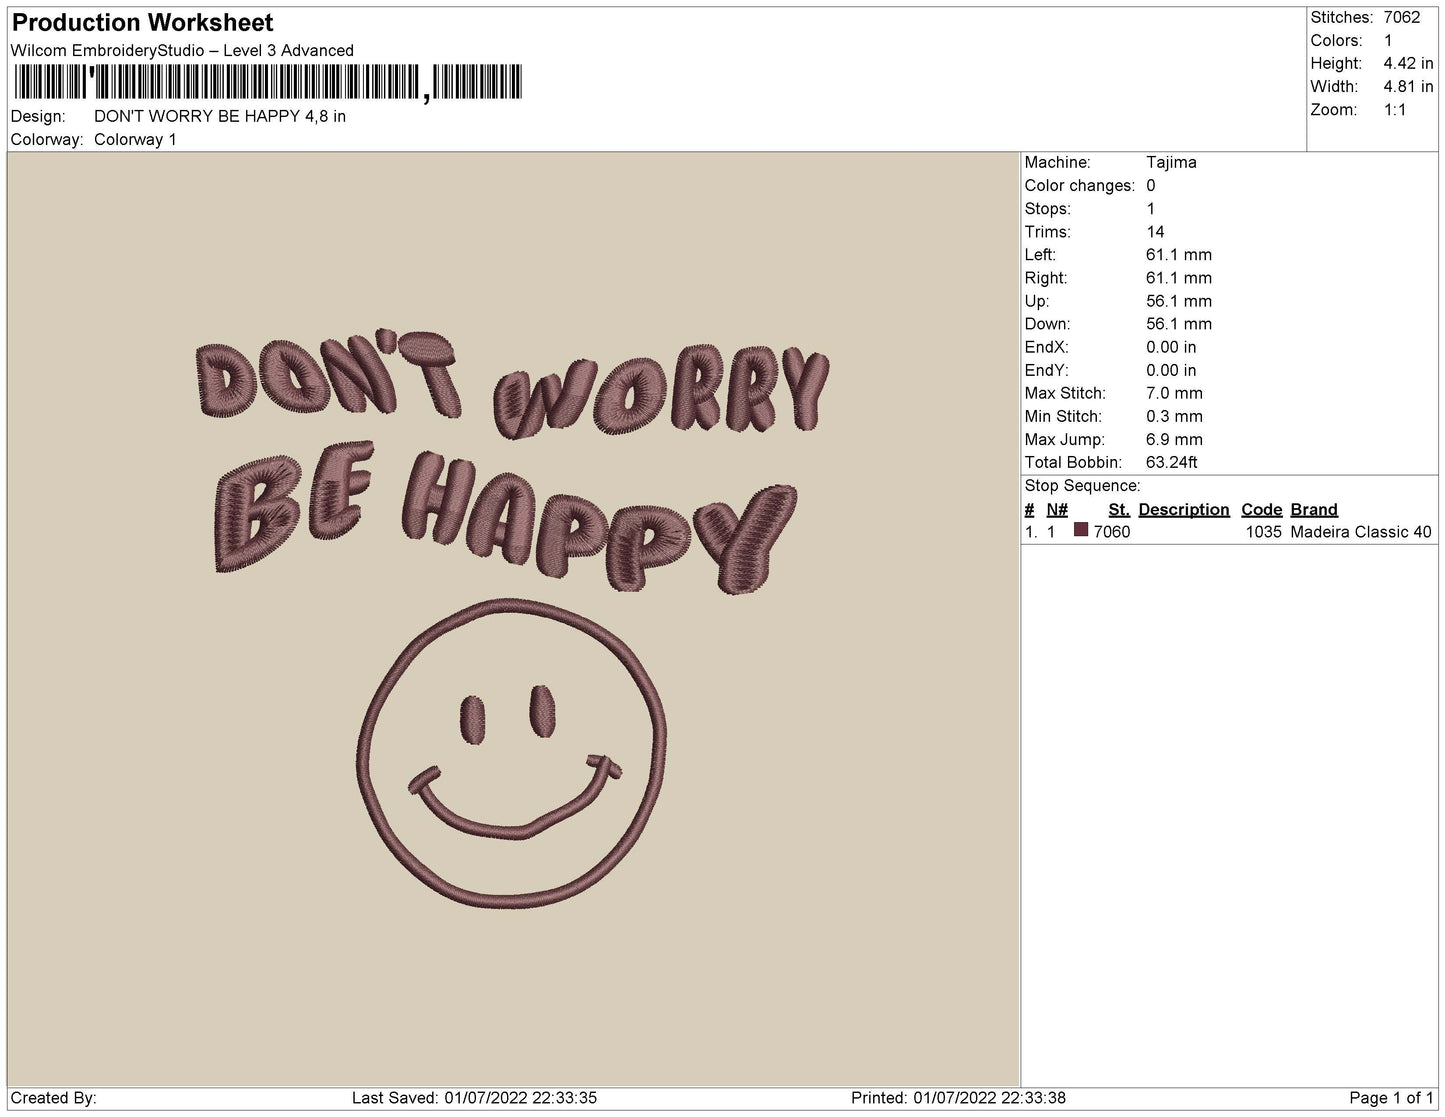
Task: Select the Max Stitch value 7.0 mm
Action: point(1174,392)
